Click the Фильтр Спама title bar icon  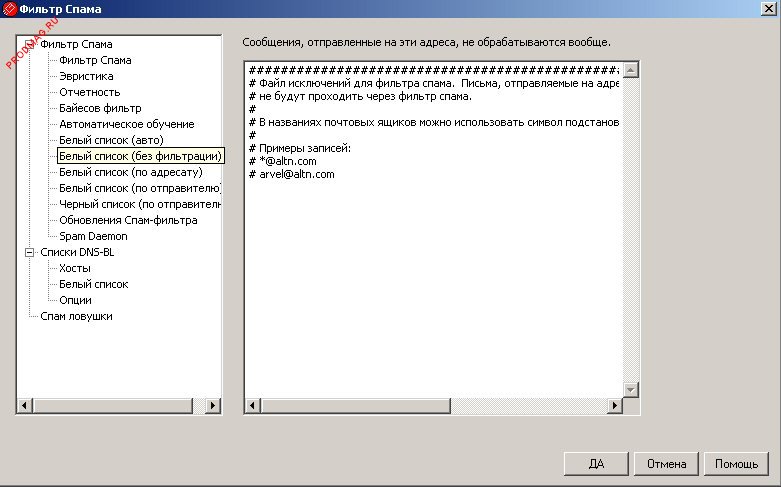pos(10,9)
